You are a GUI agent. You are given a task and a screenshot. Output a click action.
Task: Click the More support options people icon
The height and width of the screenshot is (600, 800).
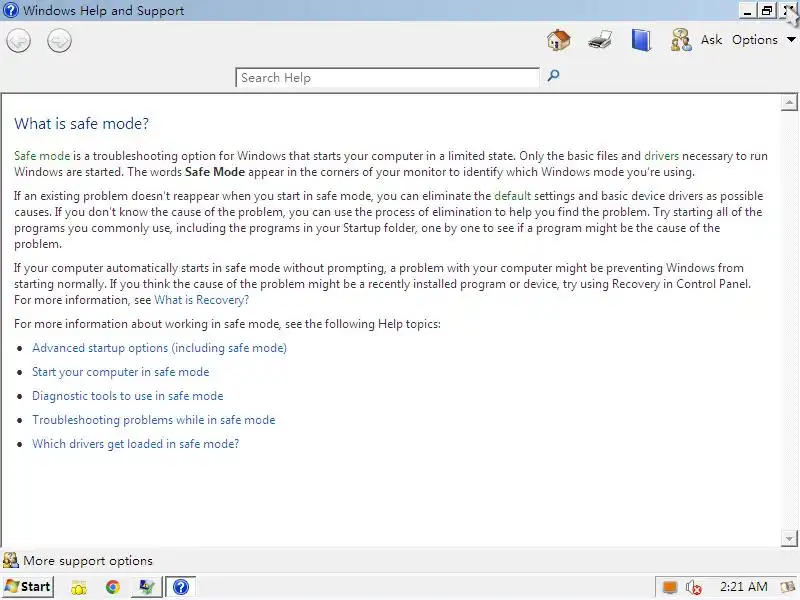[x=11, y=560]
